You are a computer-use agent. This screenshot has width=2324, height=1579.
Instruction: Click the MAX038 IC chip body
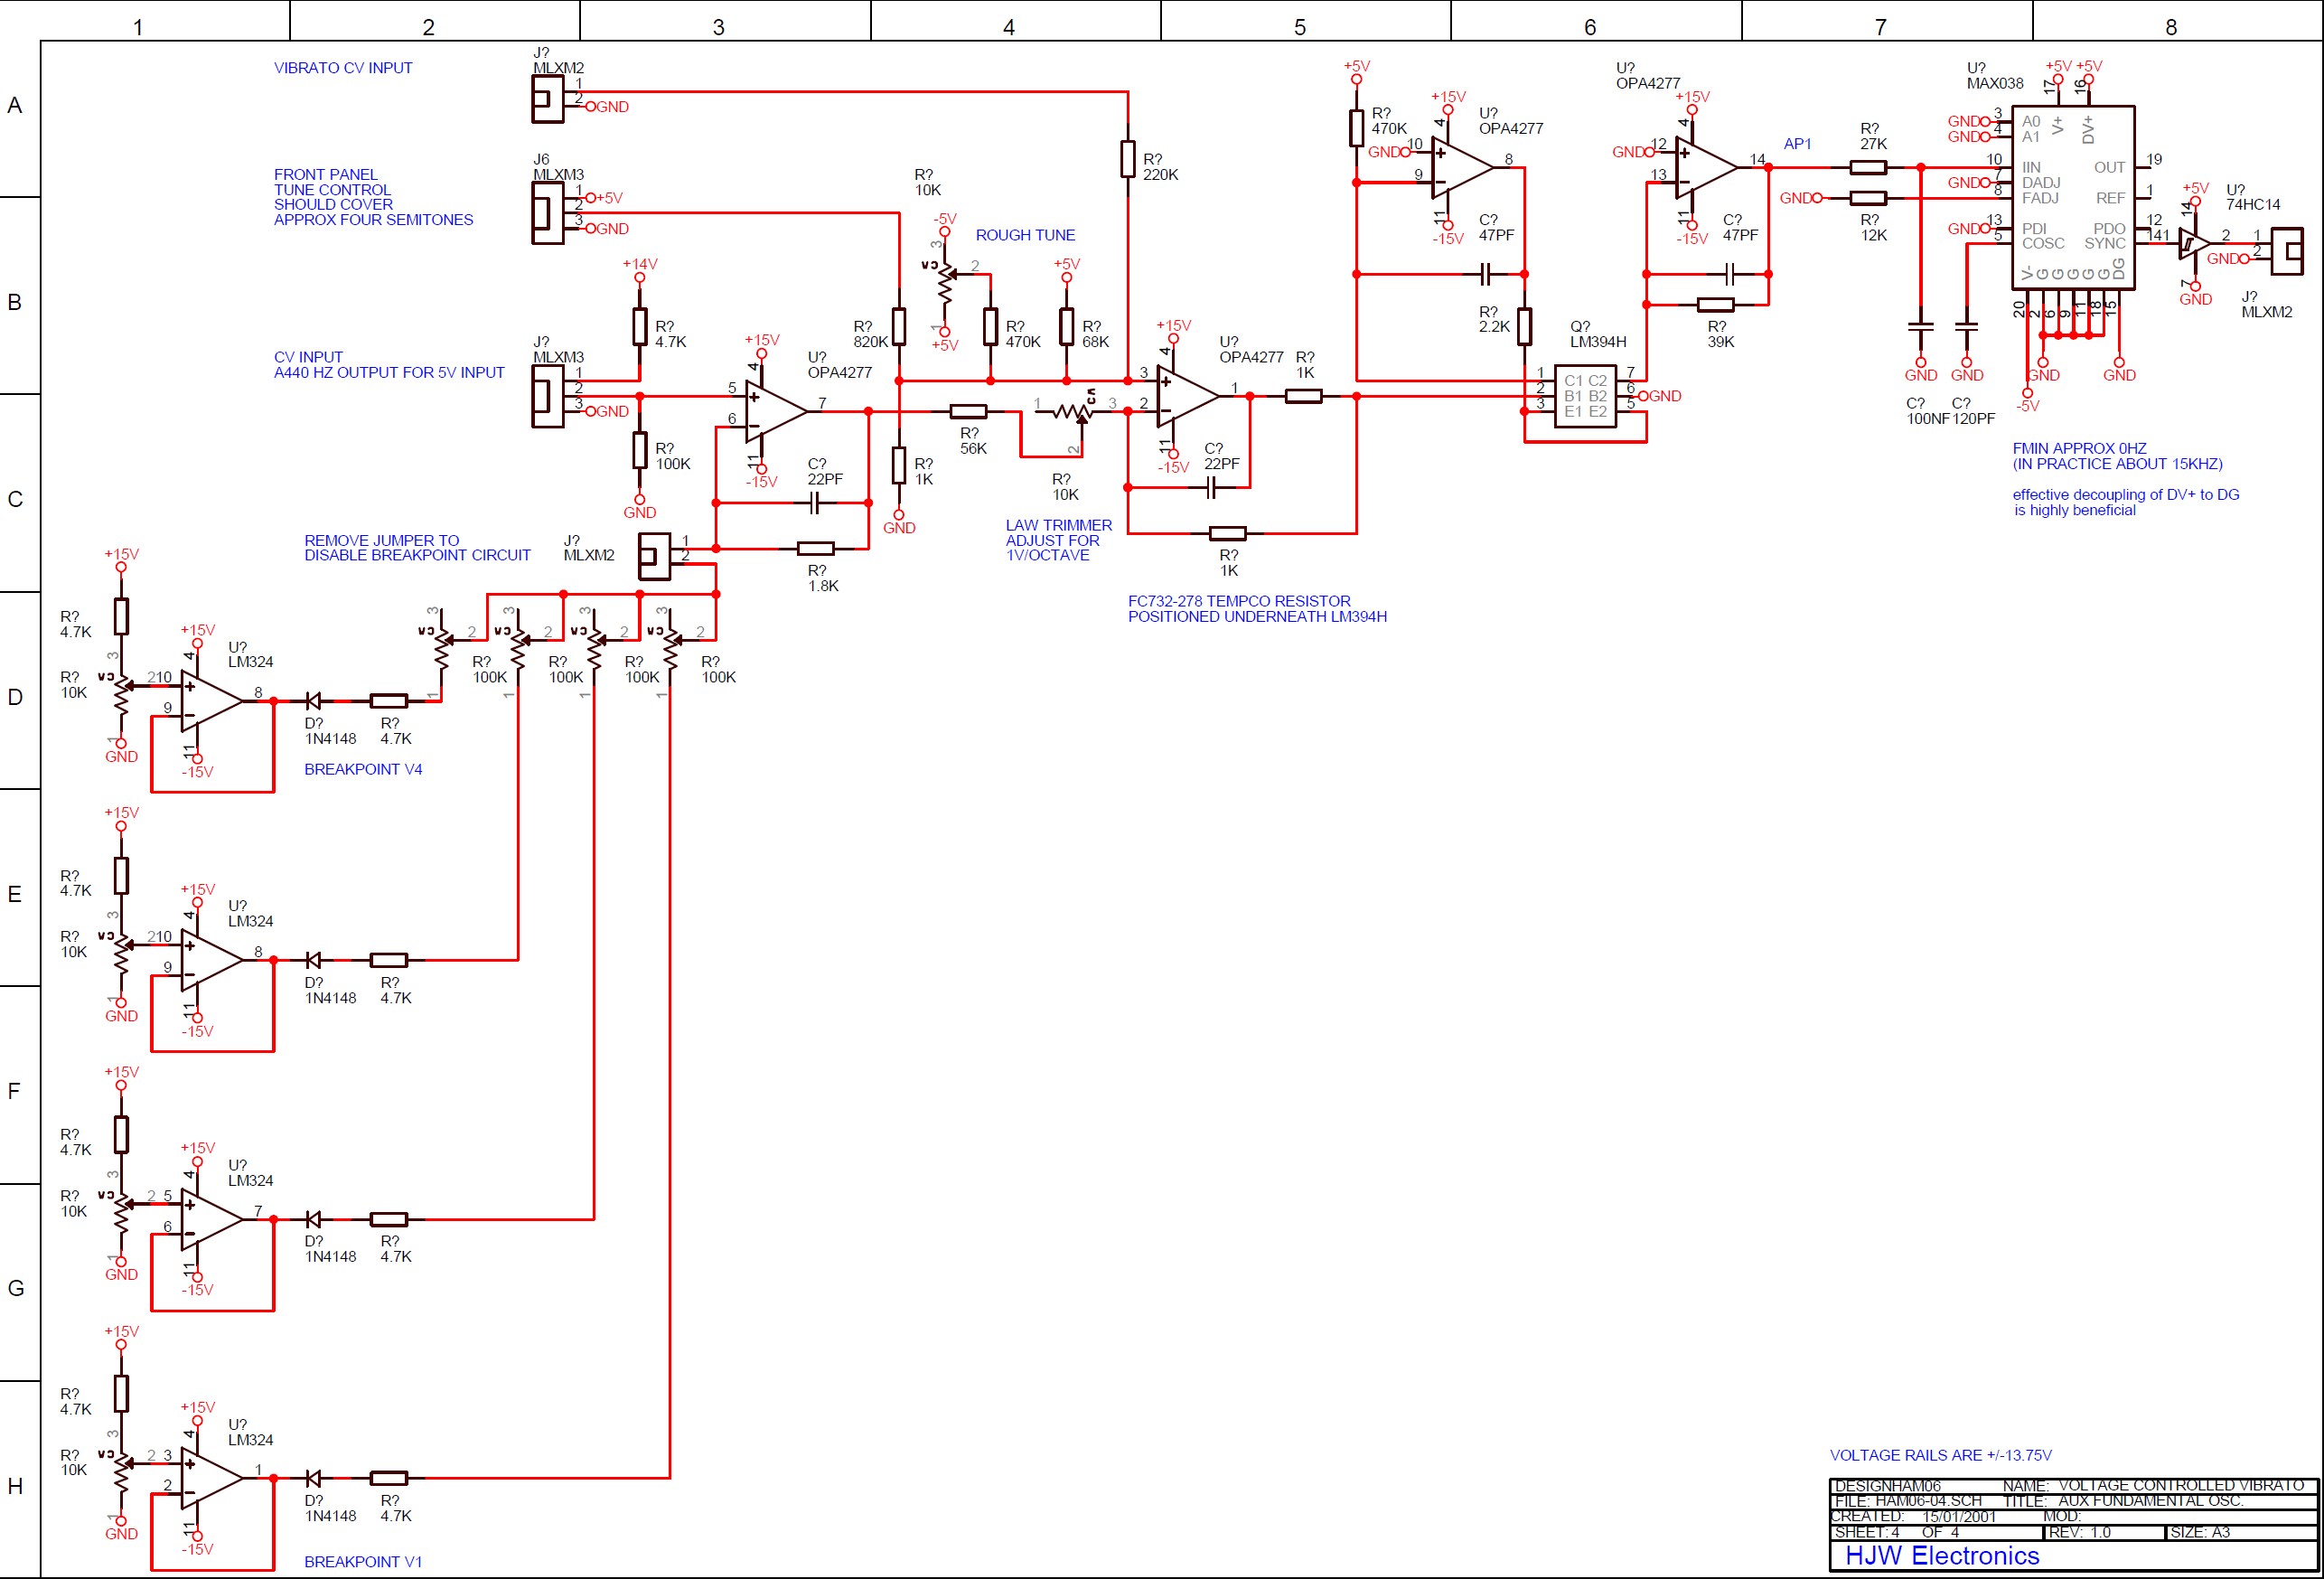[2072, 198]
